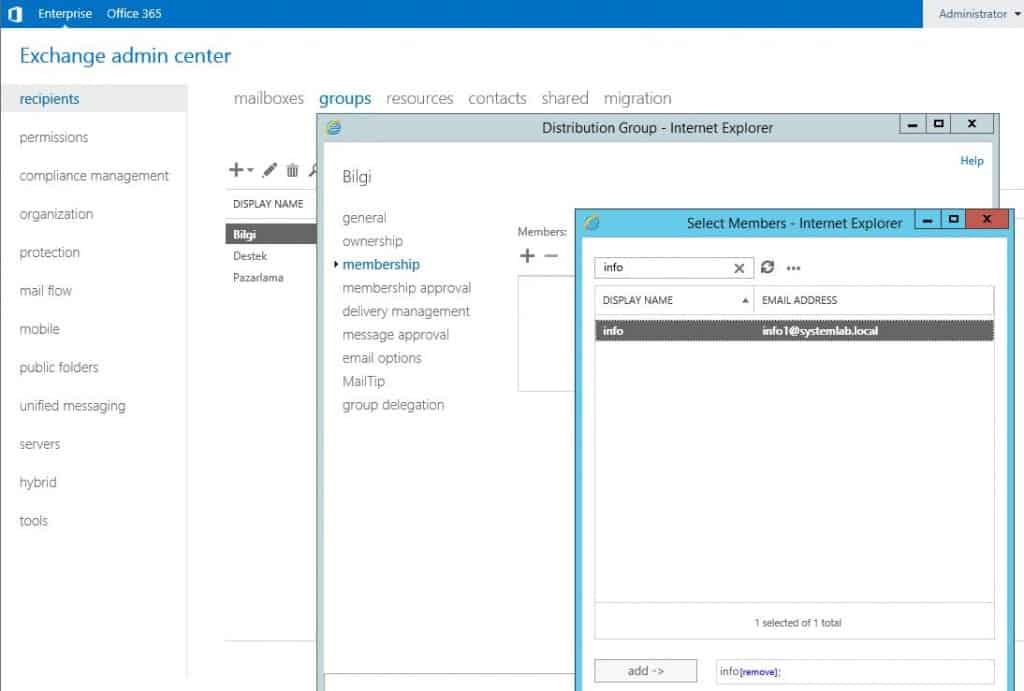
Task: Click the Office logo icon in top bar
Action: coord(14,14)
